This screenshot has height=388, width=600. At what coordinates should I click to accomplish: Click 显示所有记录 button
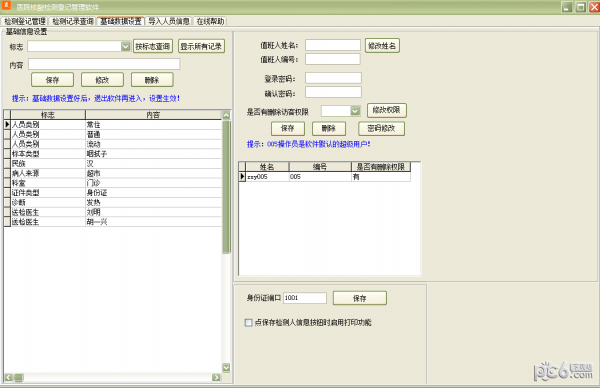201,46
